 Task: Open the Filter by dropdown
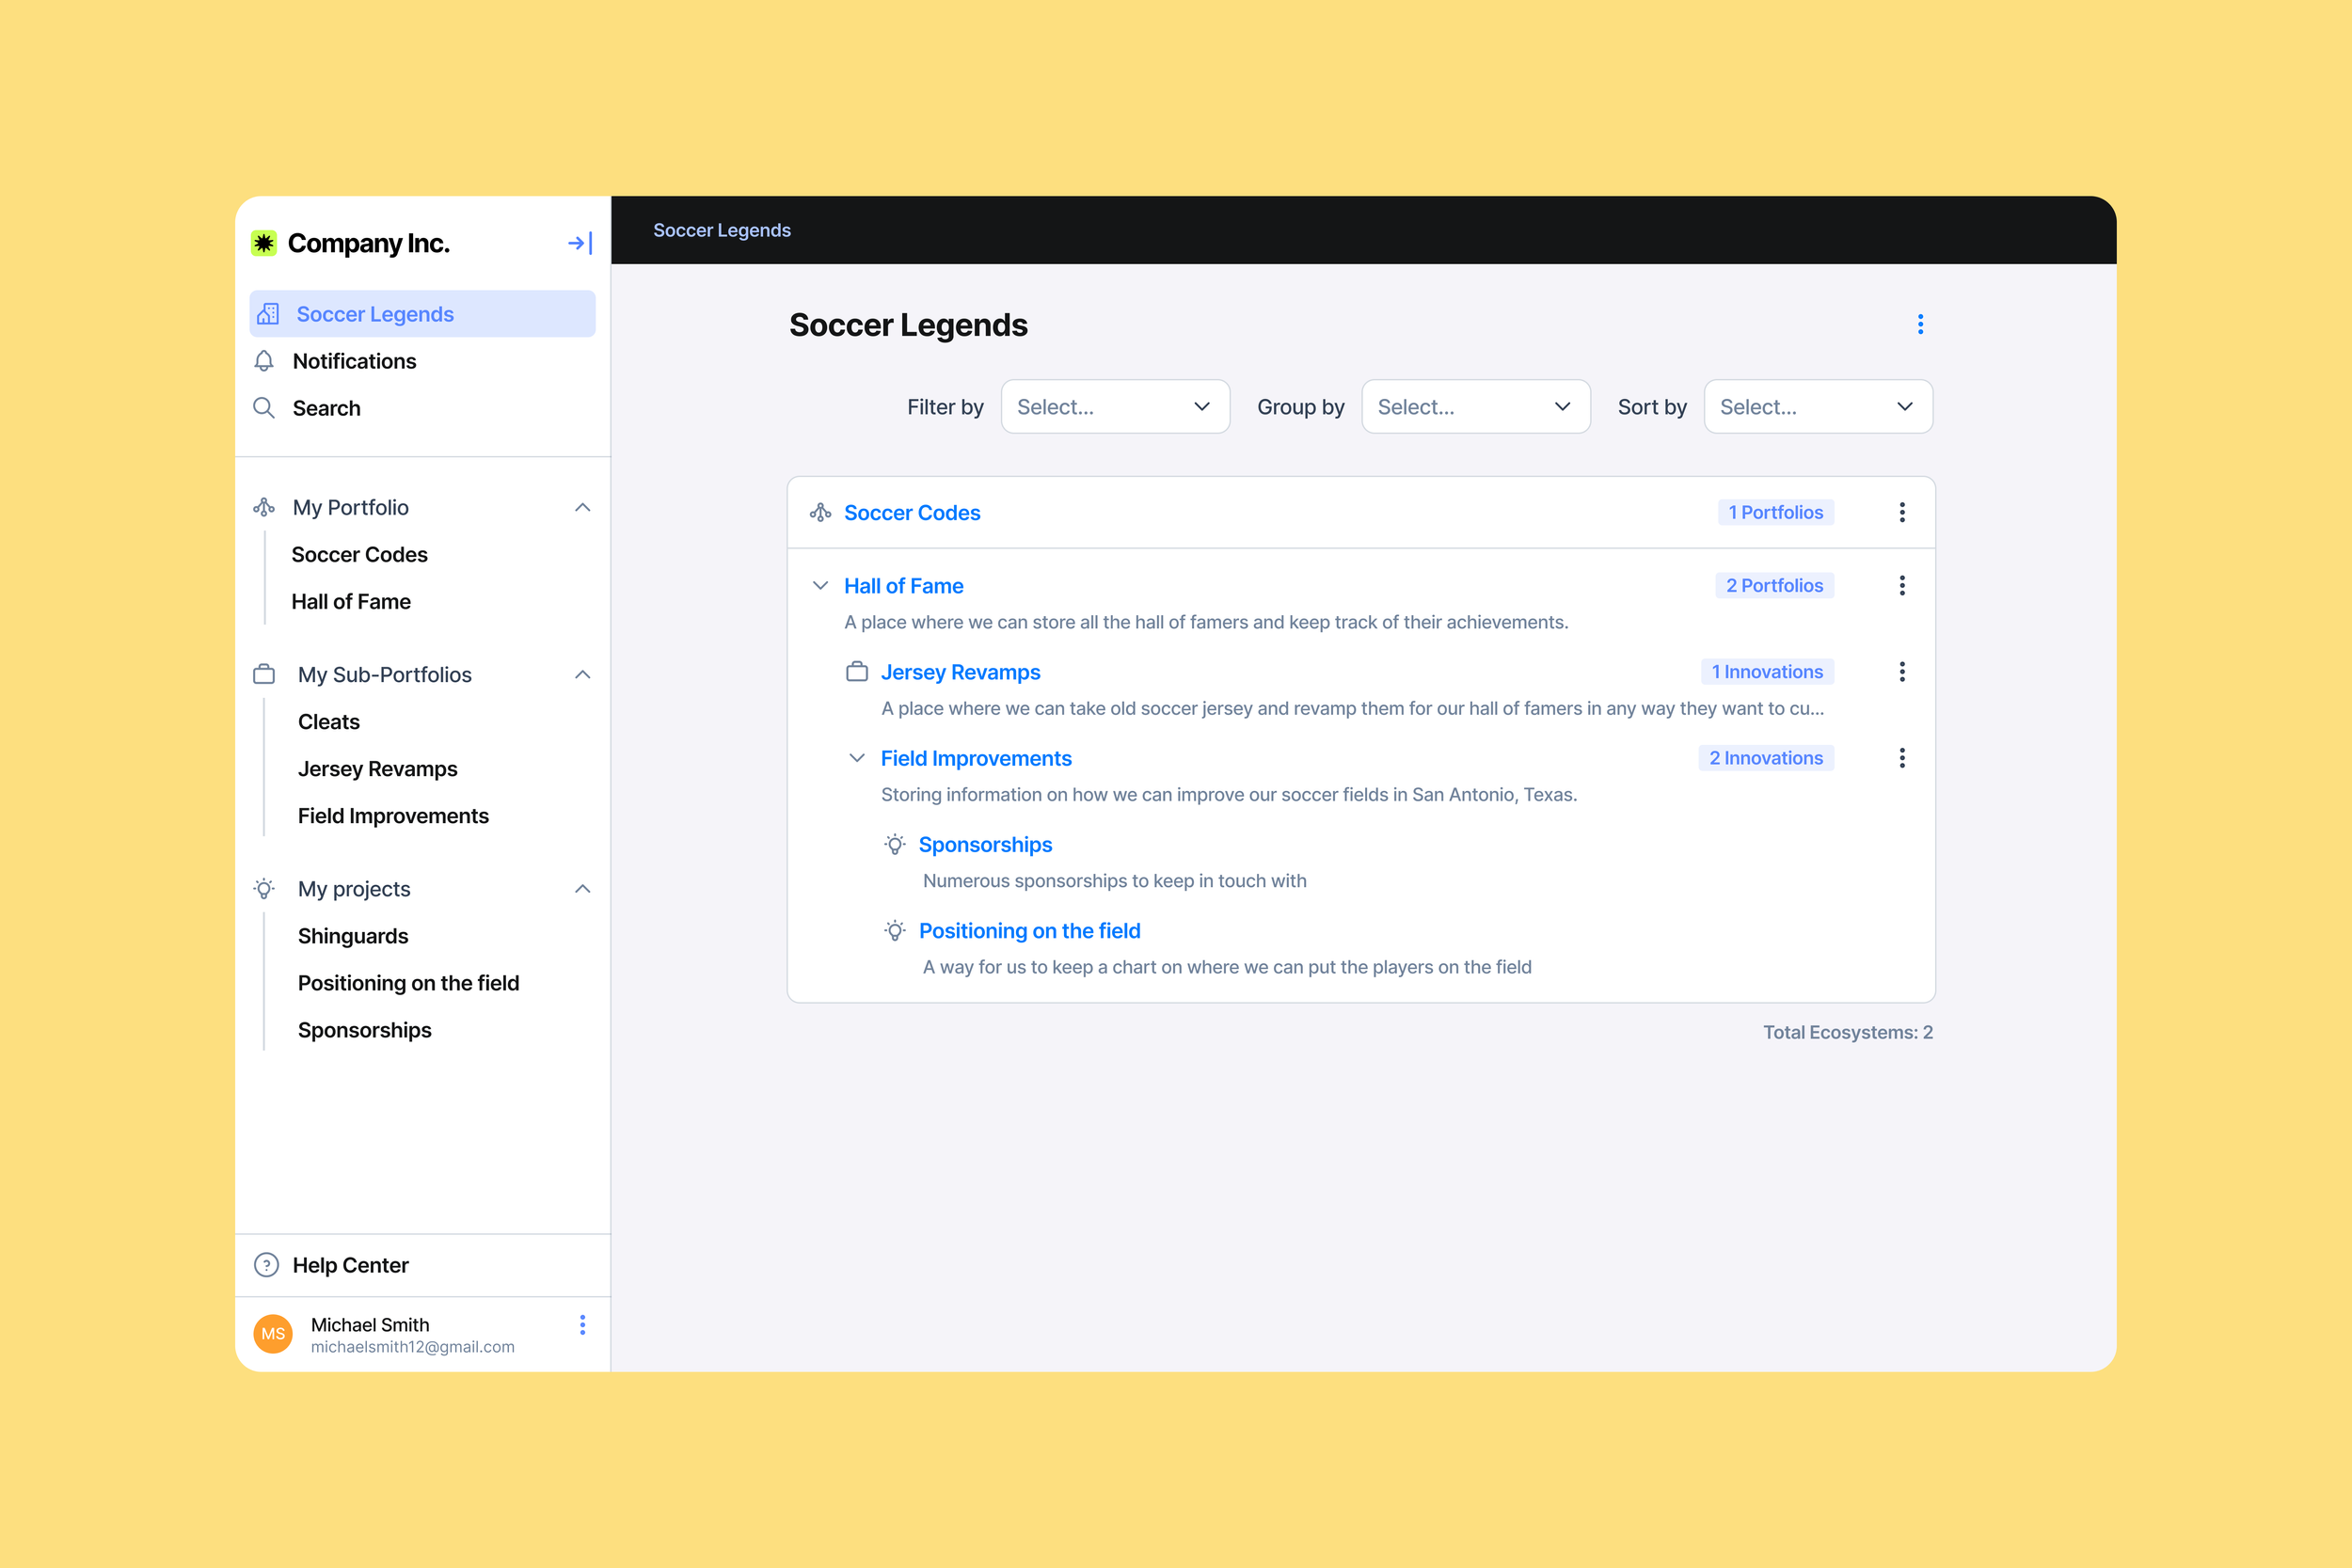click(x=1115, y=407)
